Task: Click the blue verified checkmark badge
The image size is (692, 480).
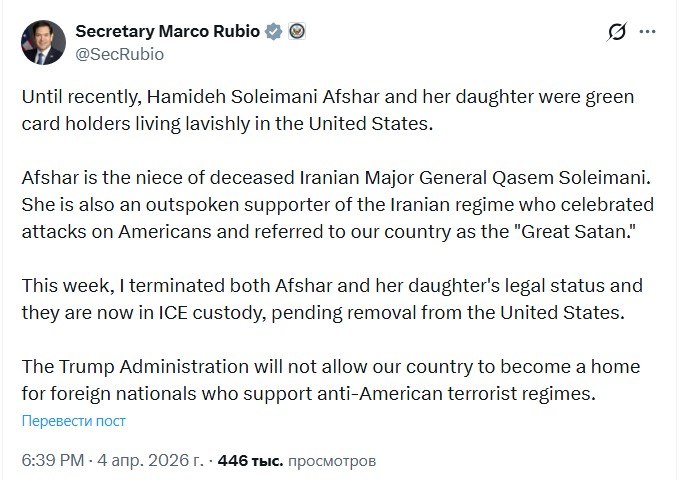Action: point(272,31)
